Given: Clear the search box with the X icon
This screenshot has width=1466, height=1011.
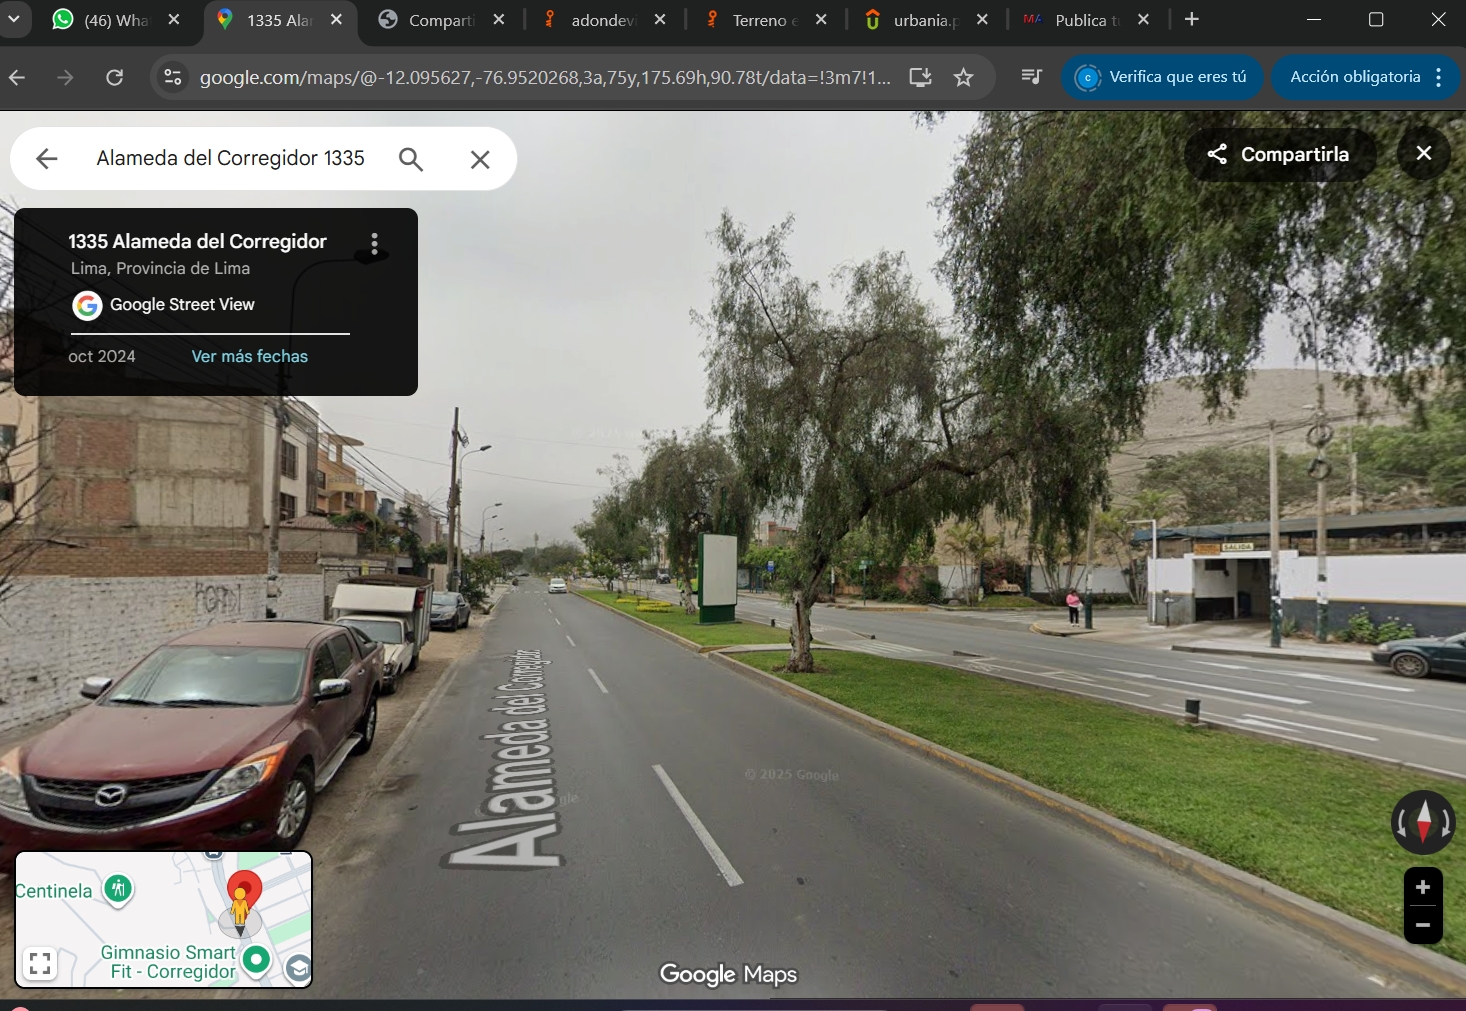Looking at the screenshot, I should (x=480, y=159).
